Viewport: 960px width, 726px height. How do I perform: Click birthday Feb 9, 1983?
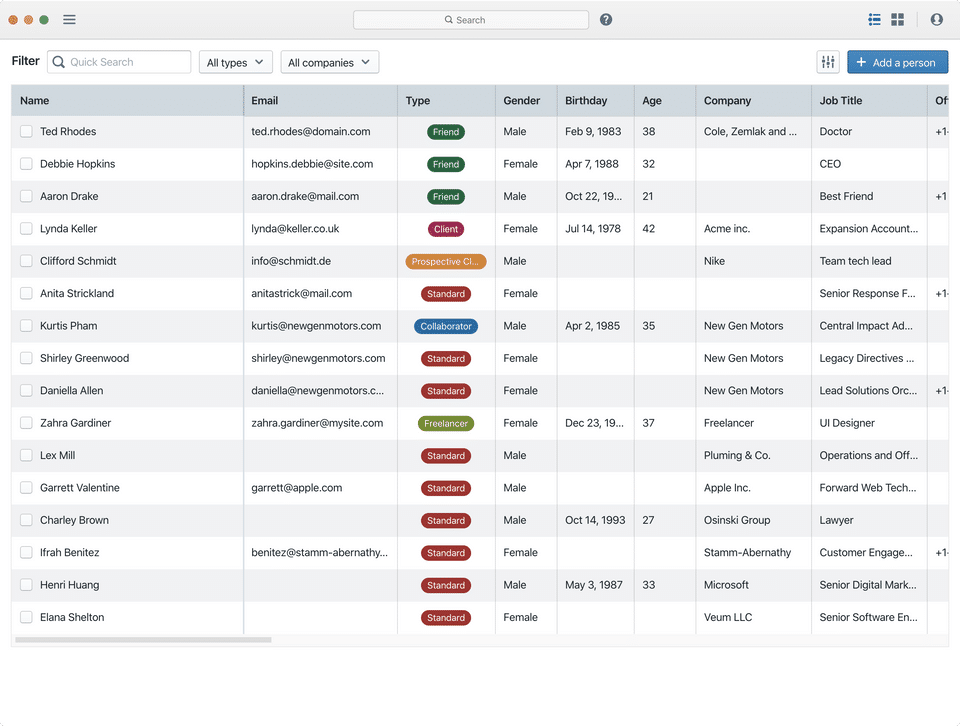click(593, 132)
